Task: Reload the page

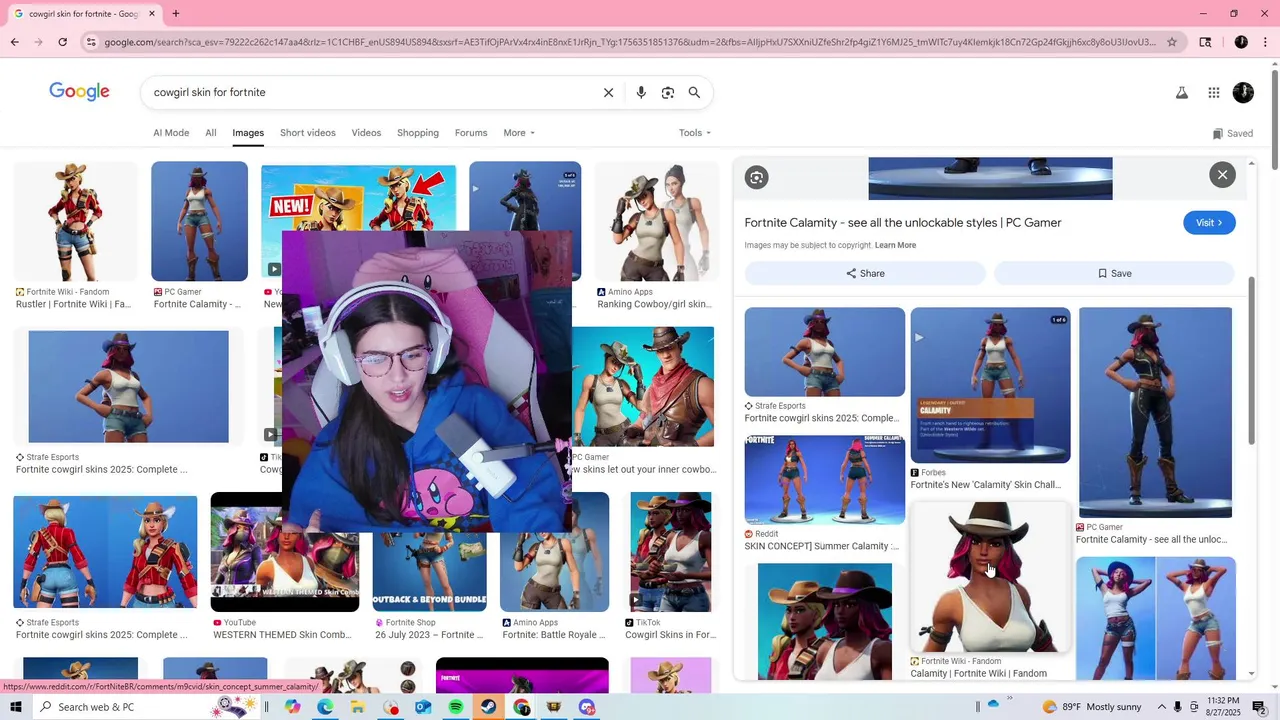Action: (x=62, y=42)
